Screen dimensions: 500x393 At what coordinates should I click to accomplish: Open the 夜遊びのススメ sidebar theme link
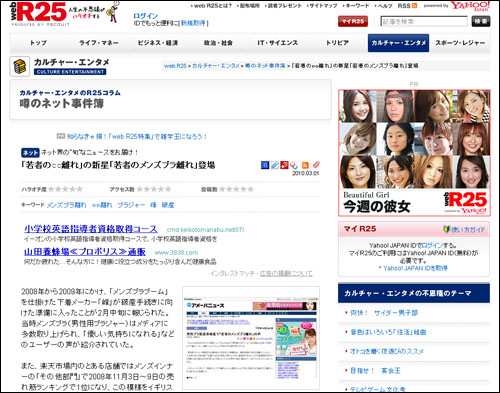click(387, 351)
